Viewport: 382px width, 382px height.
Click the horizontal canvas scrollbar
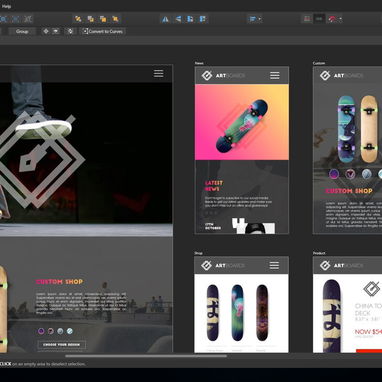coord(146,356)
